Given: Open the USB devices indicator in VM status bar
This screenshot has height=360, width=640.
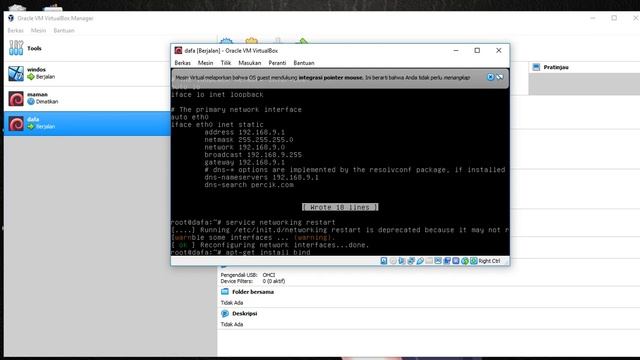Looking at the screenshot, I should 420,261.
